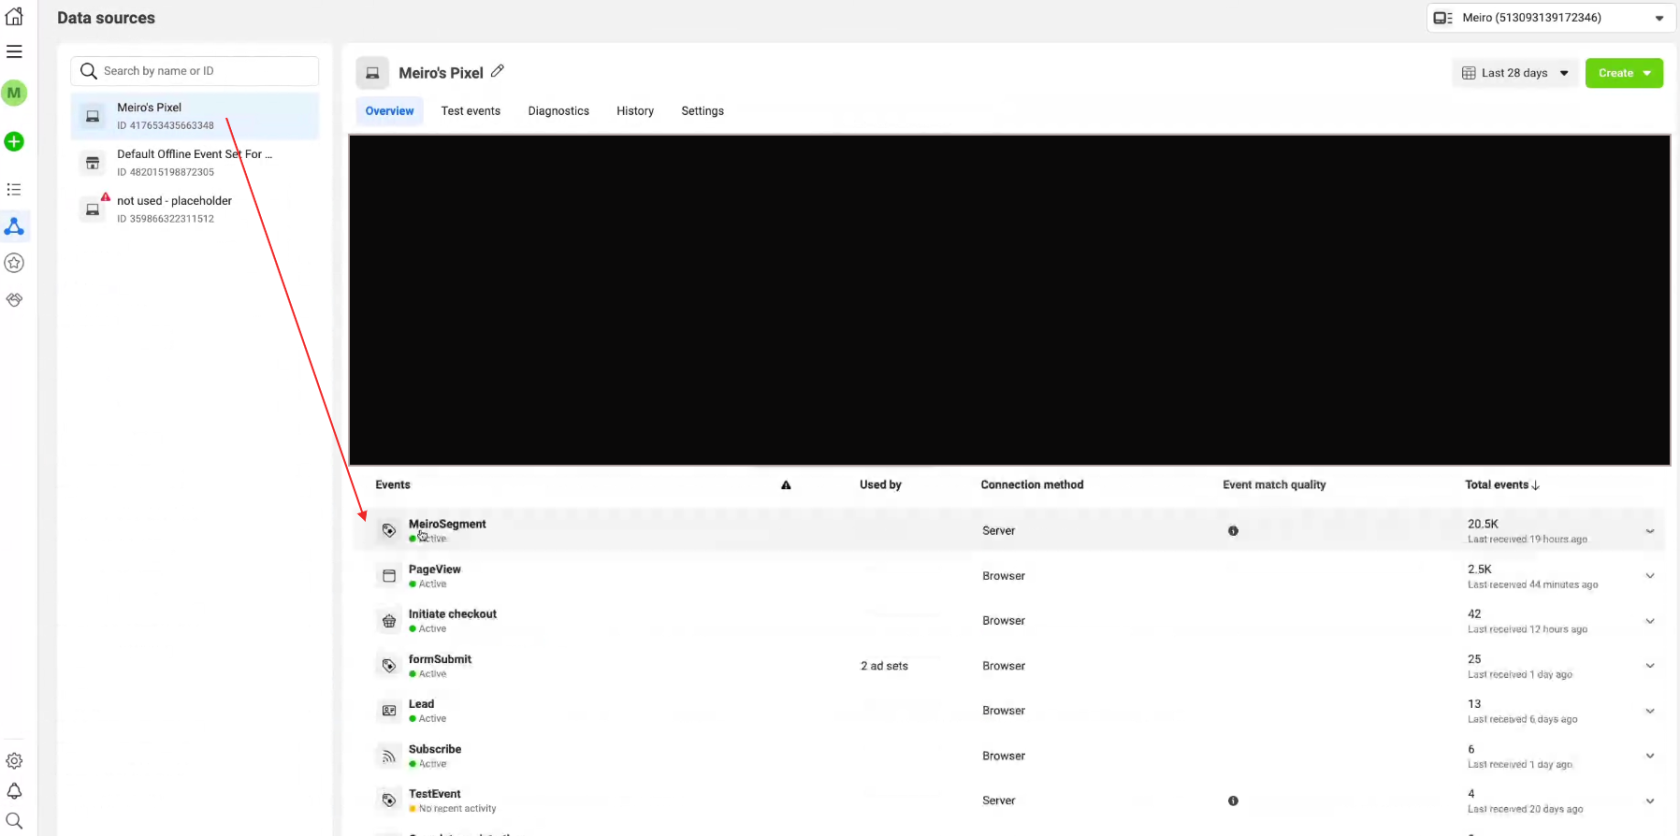This screenshot has width=1680, height=836.
Task: Open the Meiro business account dropdown
Action: (x=1549, y=18)
